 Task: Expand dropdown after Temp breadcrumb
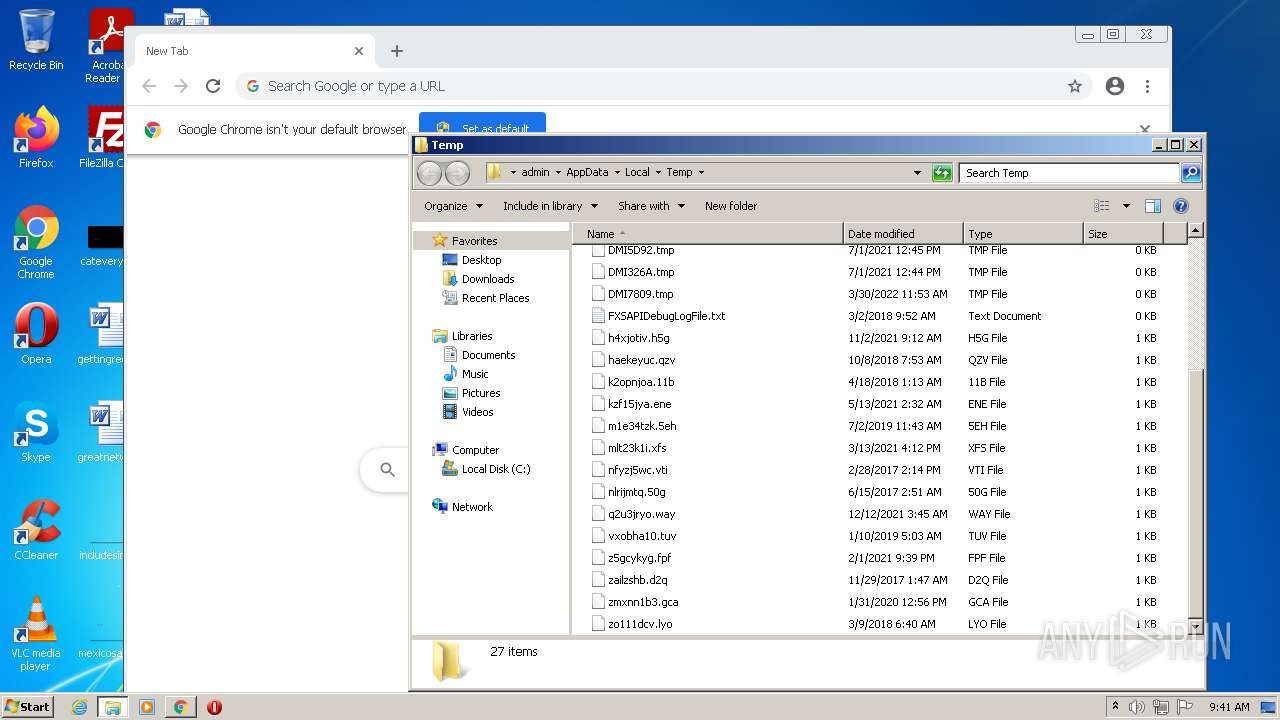(x=701, y=173)
